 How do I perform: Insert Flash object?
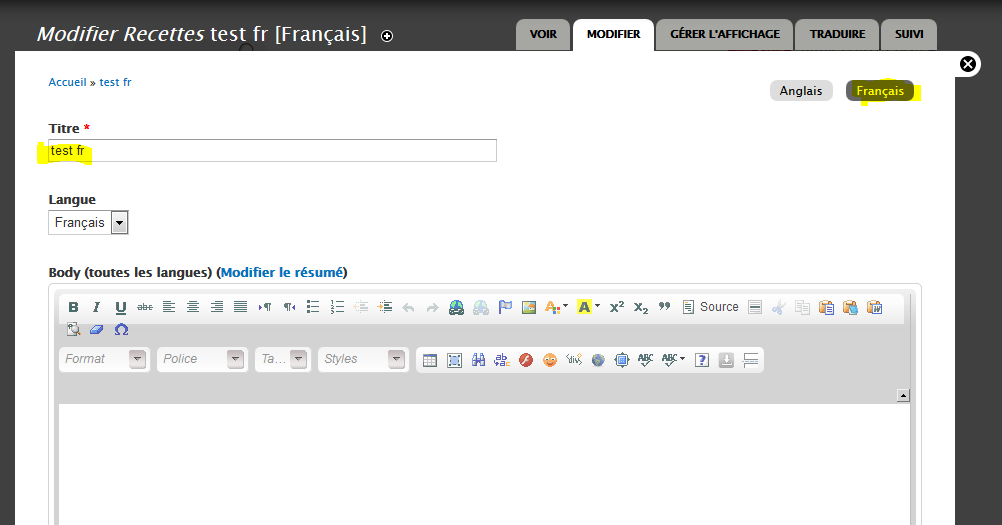[526, 360]
